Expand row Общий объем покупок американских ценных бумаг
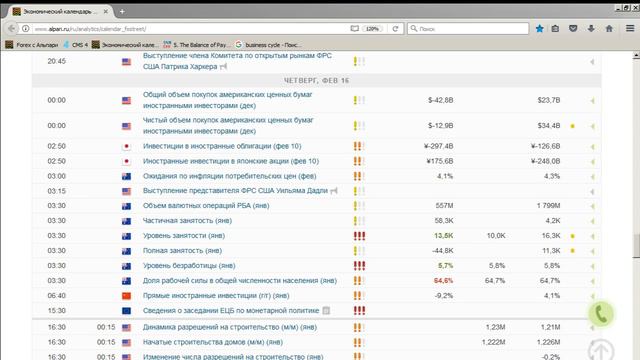640x360 pixels. (x=592, y=101)
